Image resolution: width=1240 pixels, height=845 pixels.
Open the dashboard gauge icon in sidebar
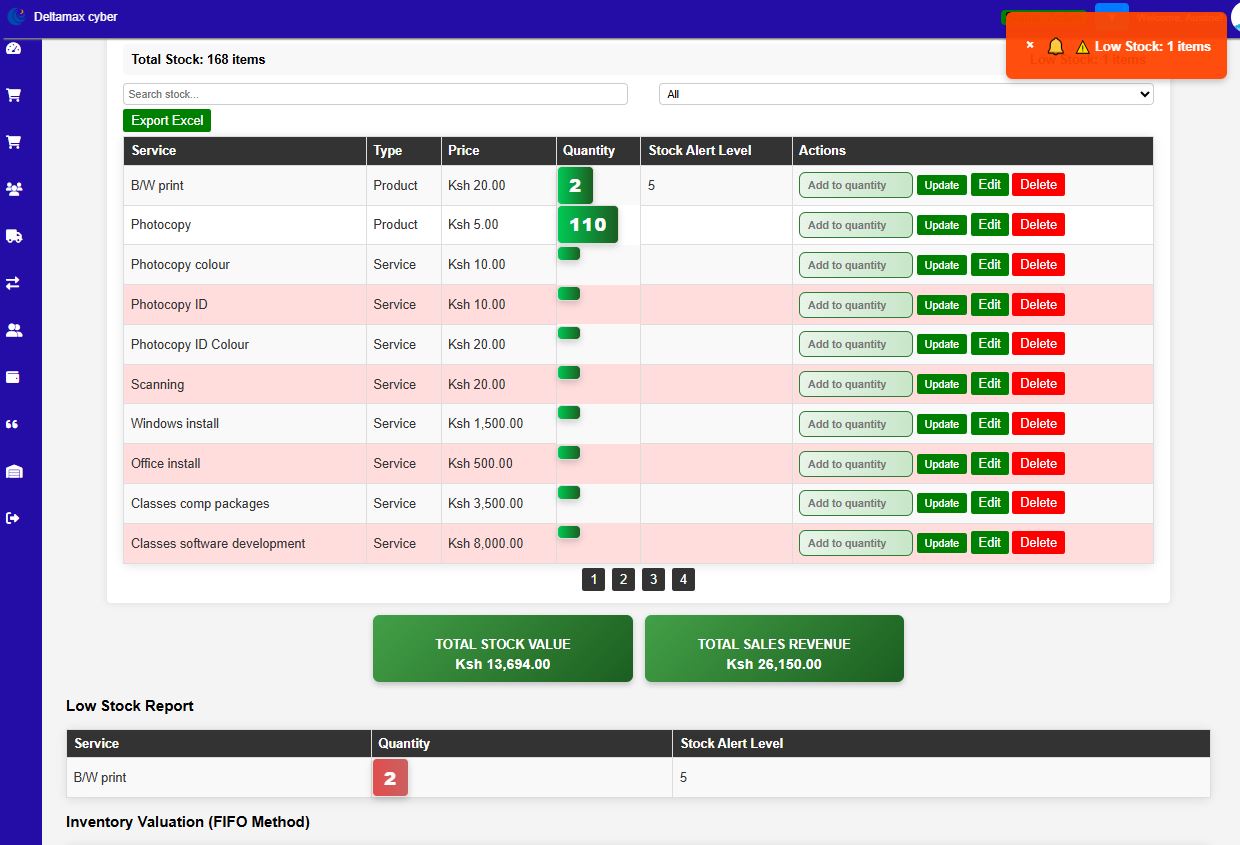pos(13,48)
